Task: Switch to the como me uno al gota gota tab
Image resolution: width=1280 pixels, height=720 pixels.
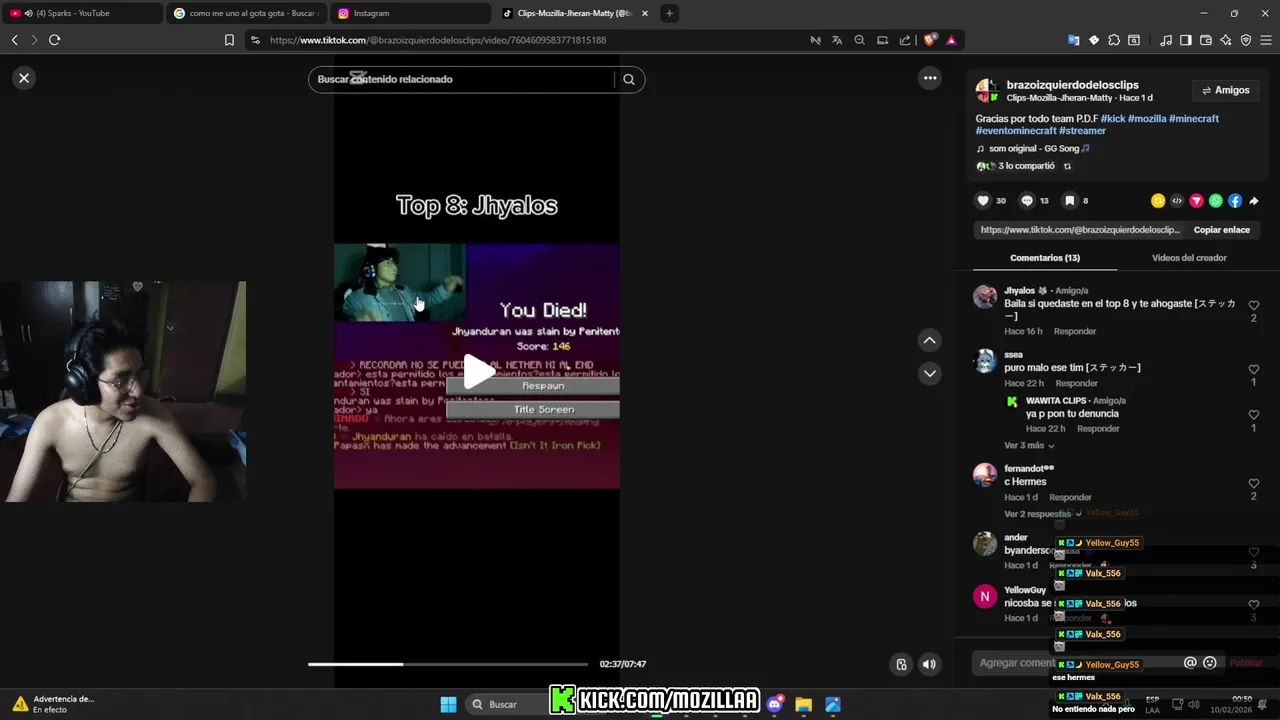Action: tap(246, 13)
